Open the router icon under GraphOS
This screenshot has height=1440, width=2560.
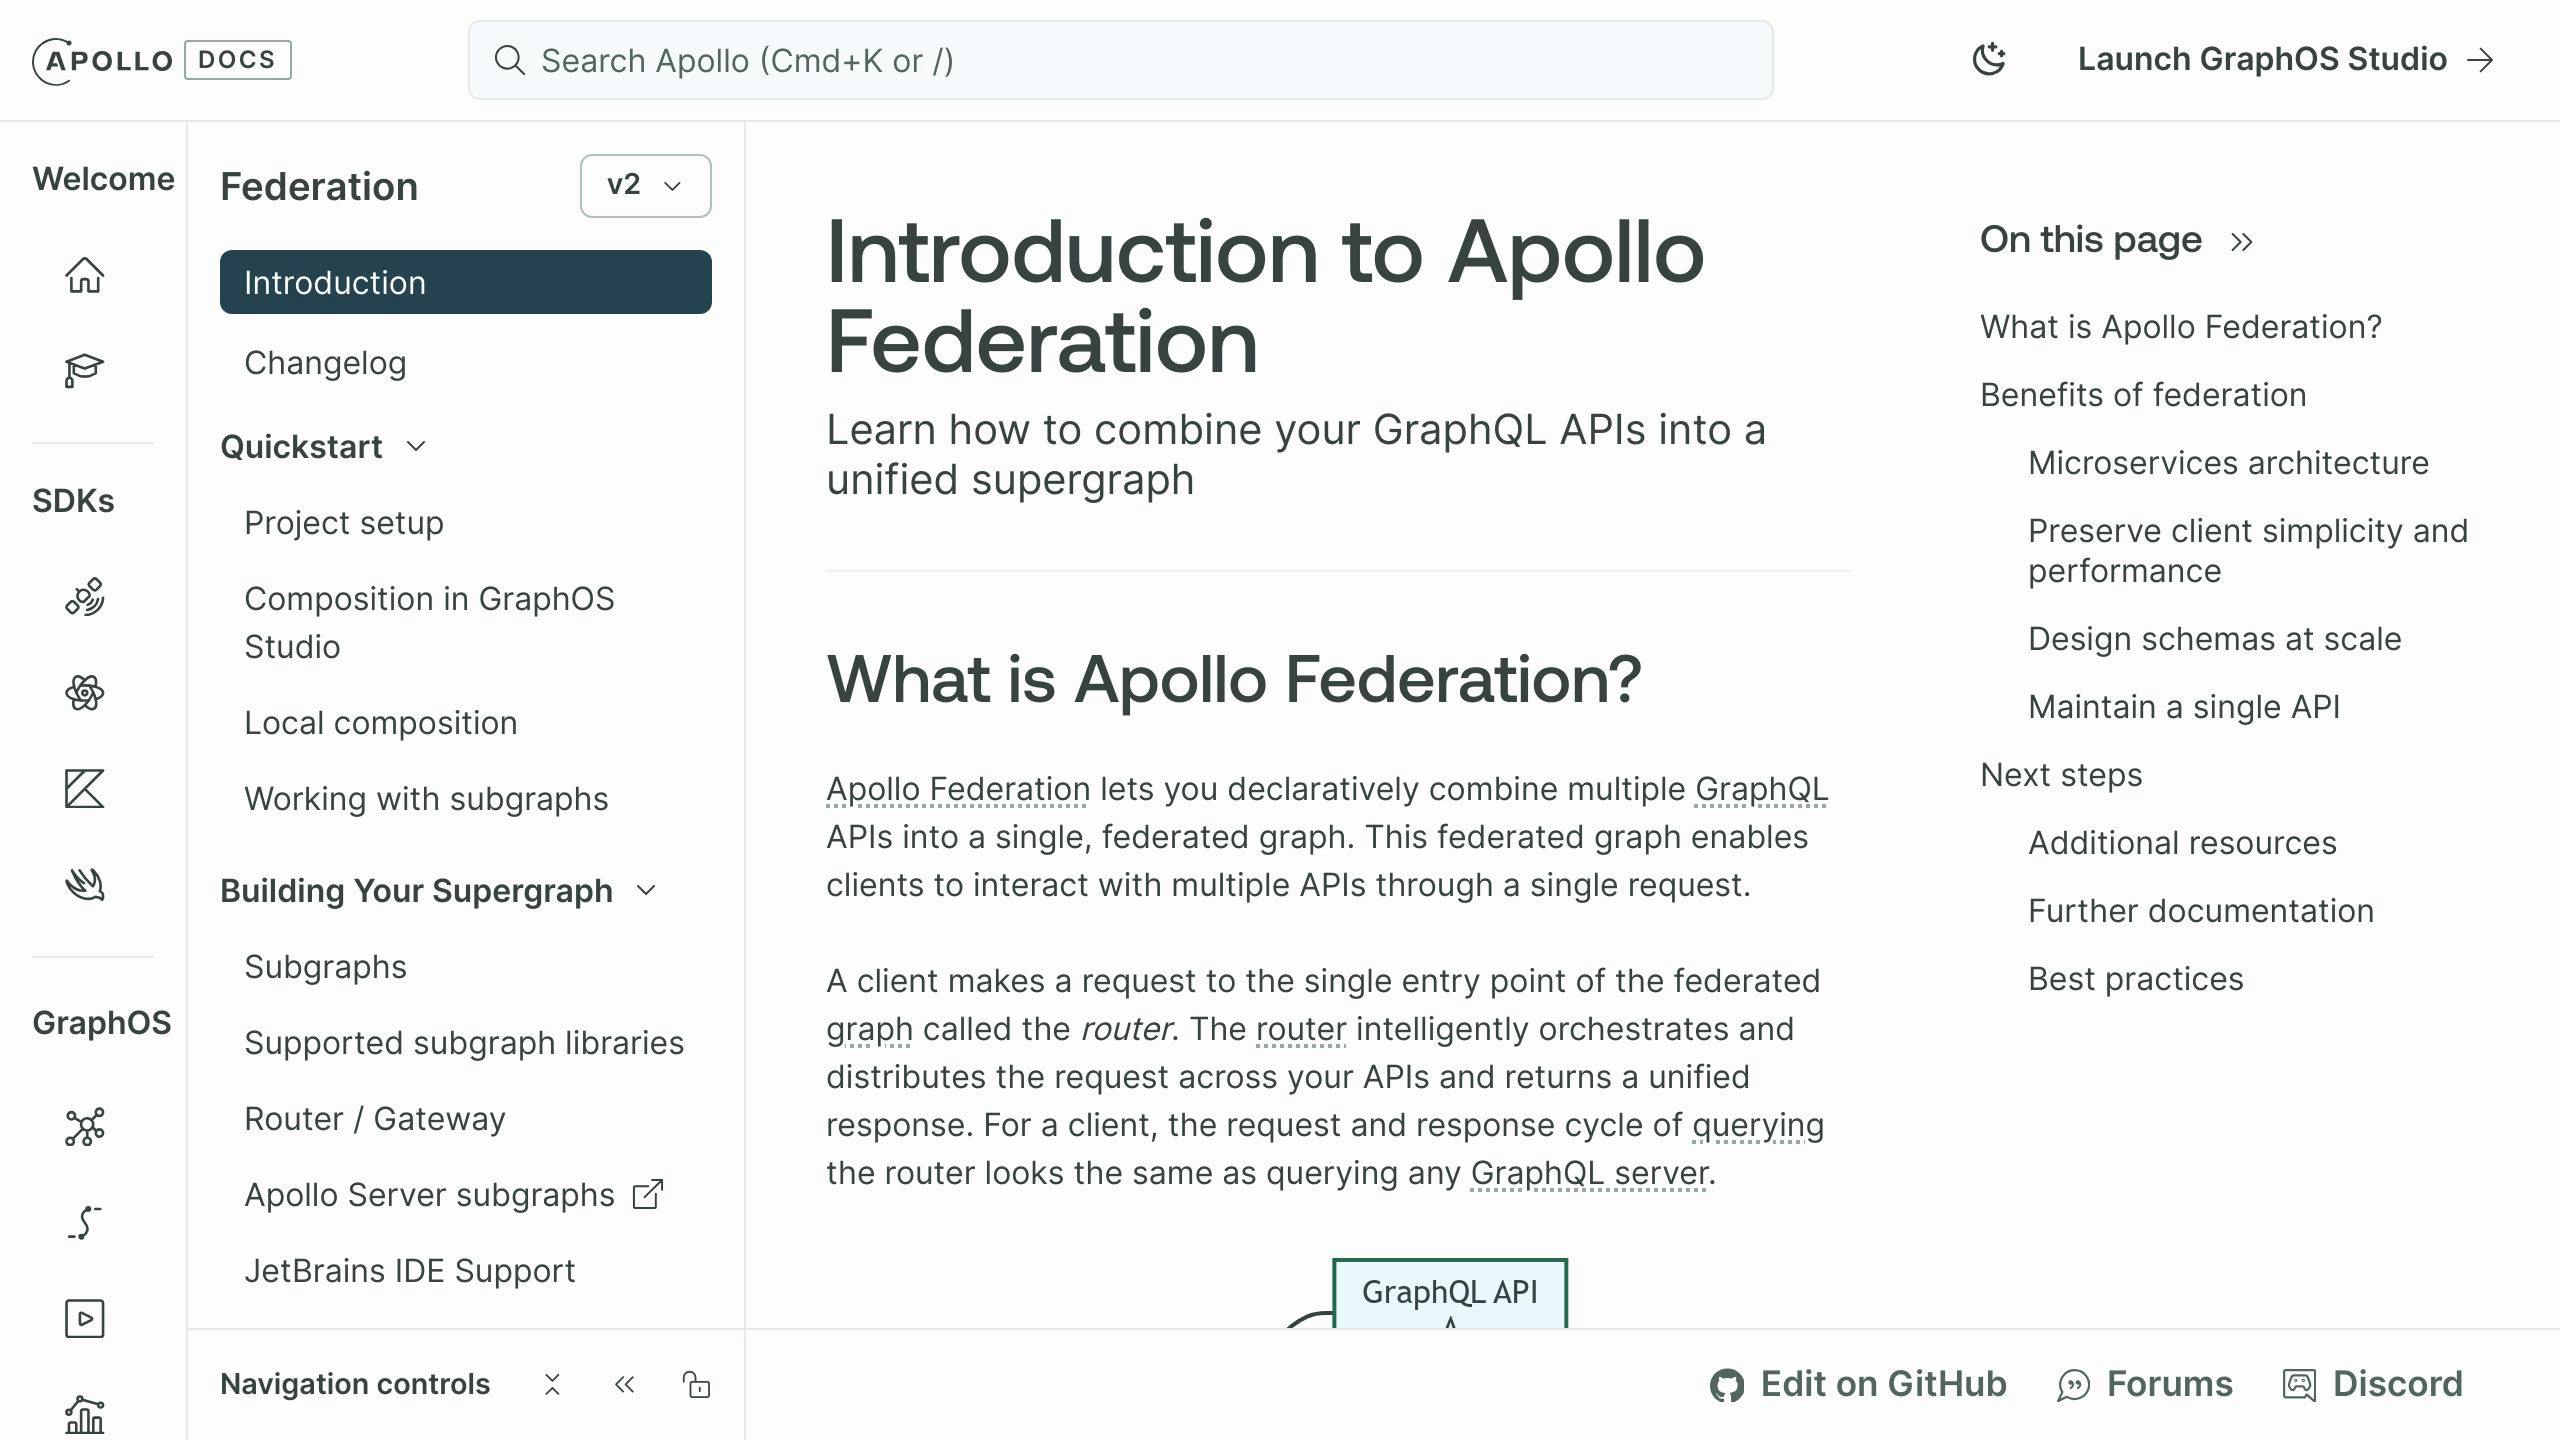[x=86, y=1221]
